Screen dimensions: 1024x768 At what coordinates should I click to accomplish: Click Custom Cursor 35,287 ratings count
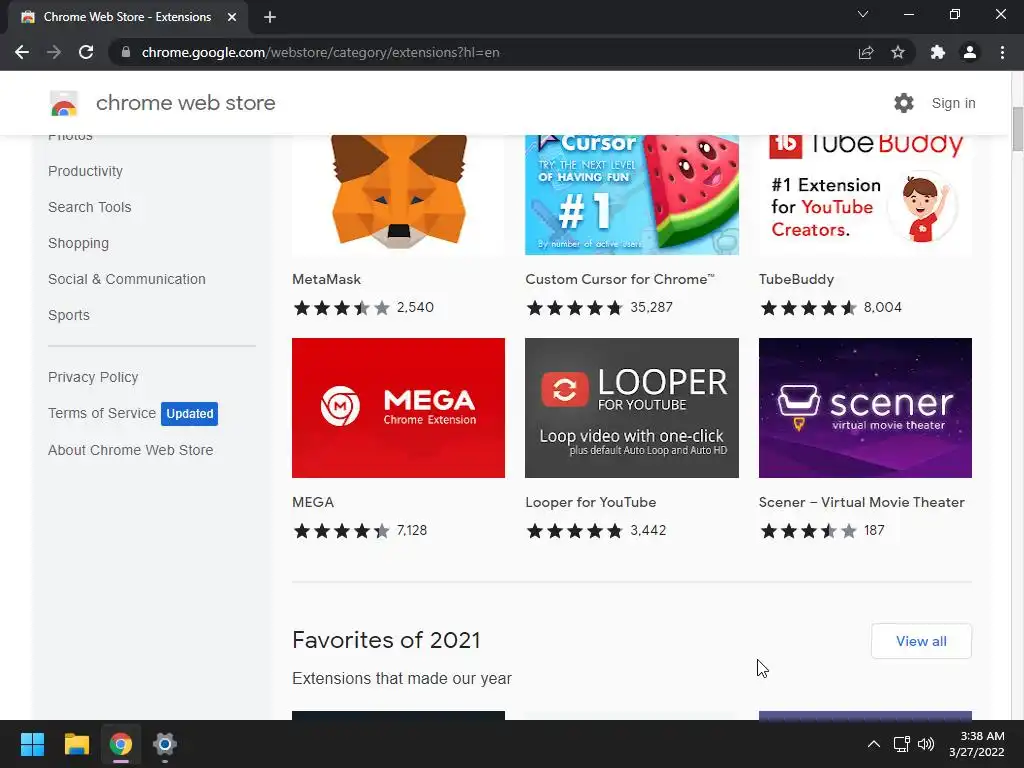tap(651, 307)
